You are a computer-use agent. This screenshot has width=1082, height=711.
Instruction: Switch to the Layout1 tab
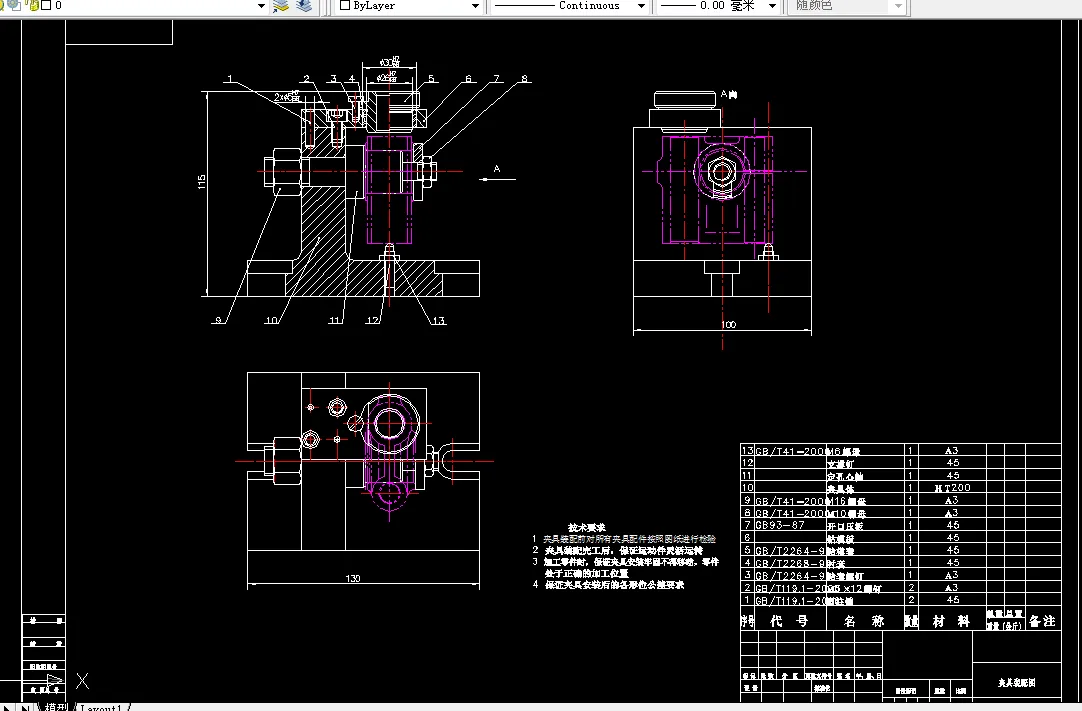point(101,708)
